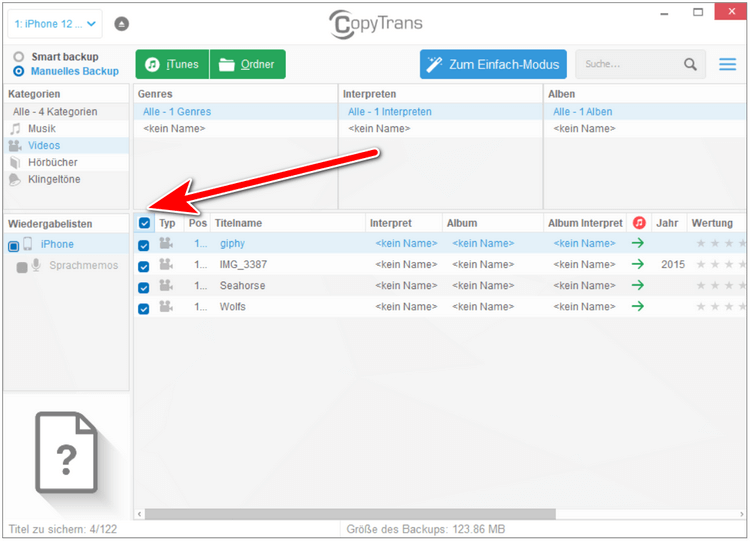Click the search magnifier icon
Screen dimensions: 750x541
click(x=690, y=64)
